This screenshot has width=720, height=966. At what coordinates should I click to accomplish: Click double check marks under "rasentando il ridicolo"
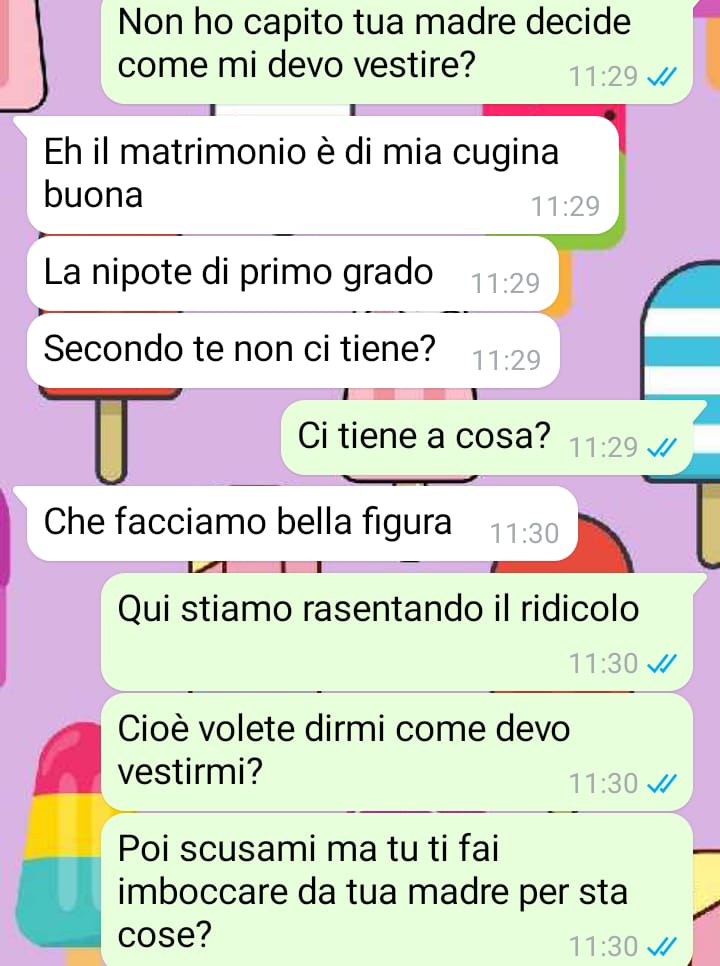click(663, 664)
